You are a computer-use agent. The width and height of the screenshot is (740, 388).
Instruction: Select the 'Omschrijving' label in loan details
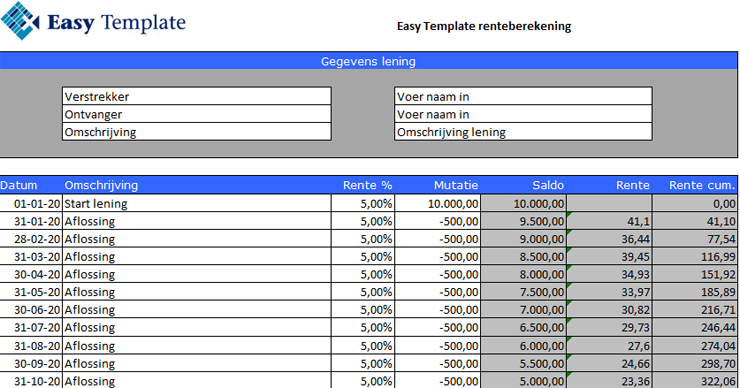197,132
